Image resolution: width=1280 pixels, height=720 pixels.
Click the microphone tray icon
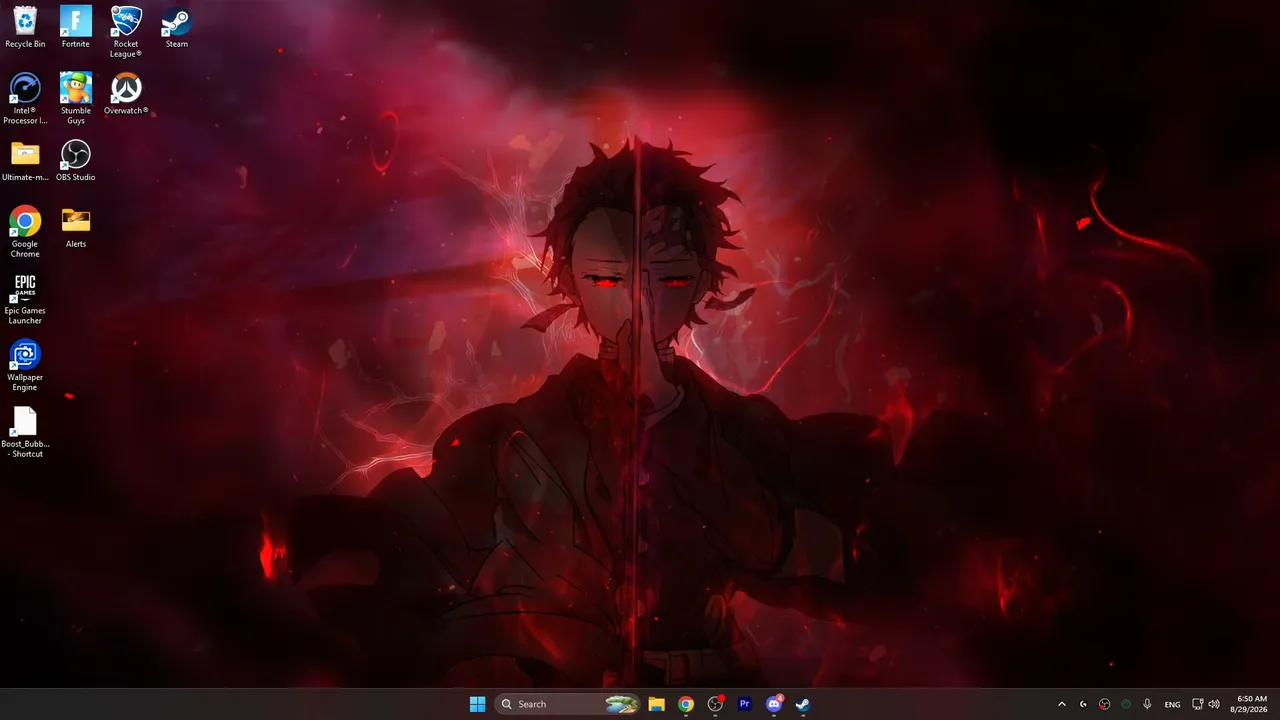click(1147, 704)
